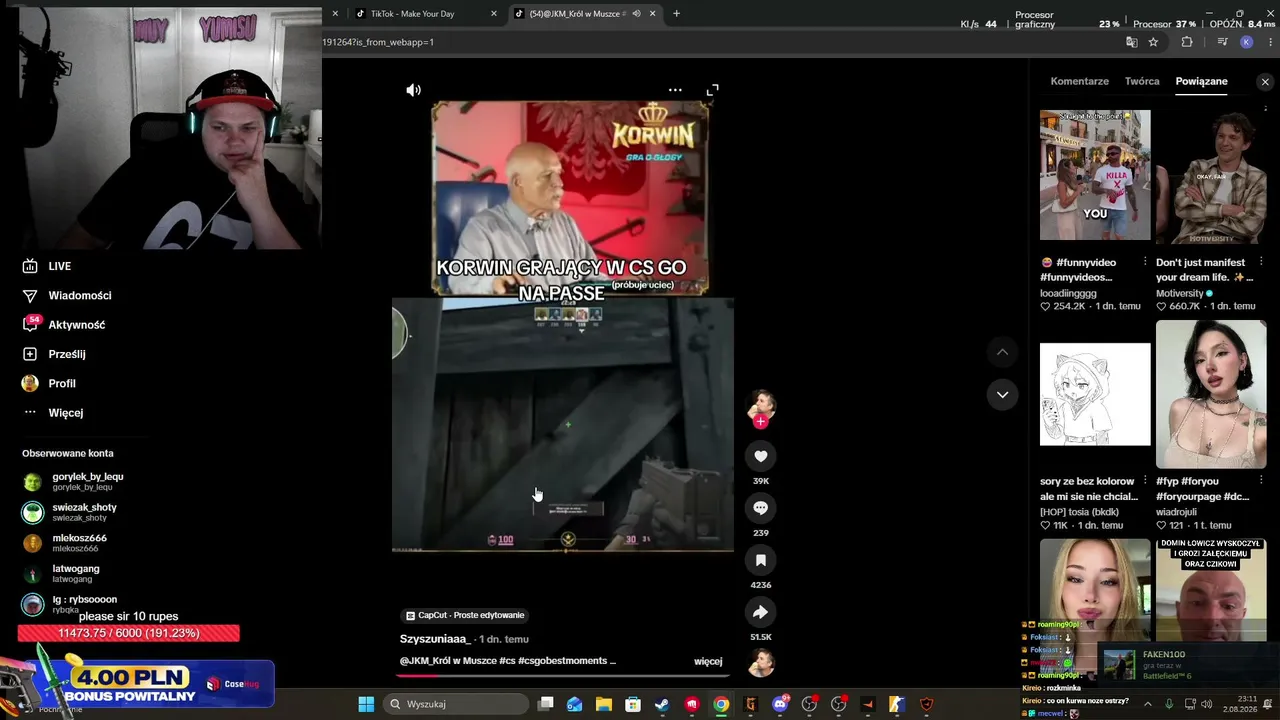This screenshot has width=1280, height=720.
Task: Open the Chrome three-dot menu
Action: pyautogui.click(x=1268, y=42)
